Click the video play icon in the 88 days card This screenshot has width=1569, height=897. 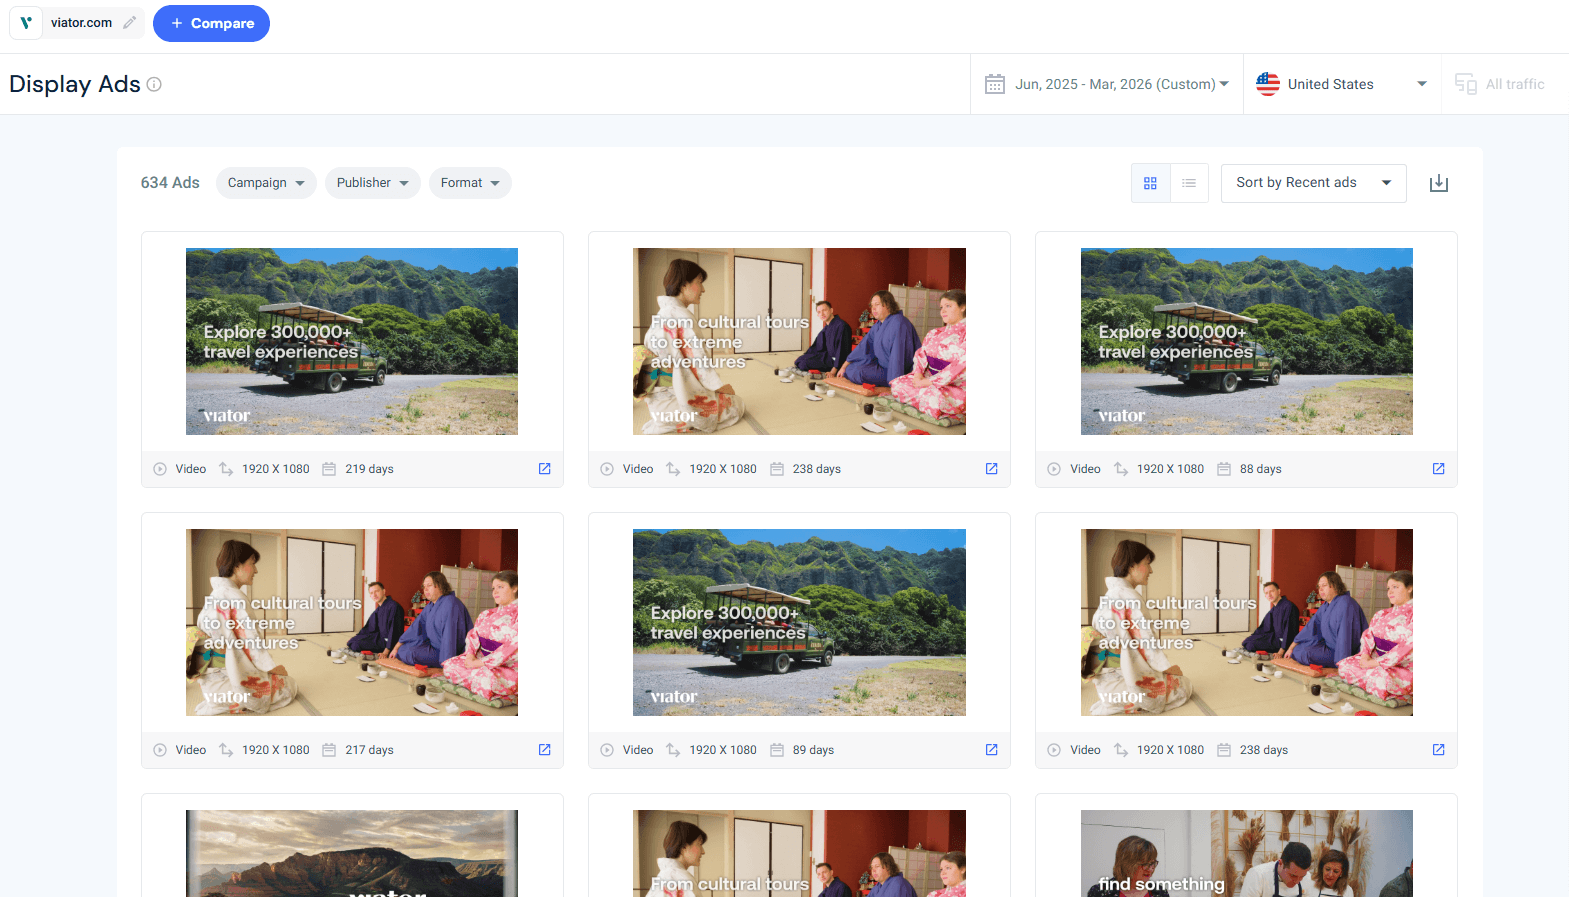coord(1054,469)
